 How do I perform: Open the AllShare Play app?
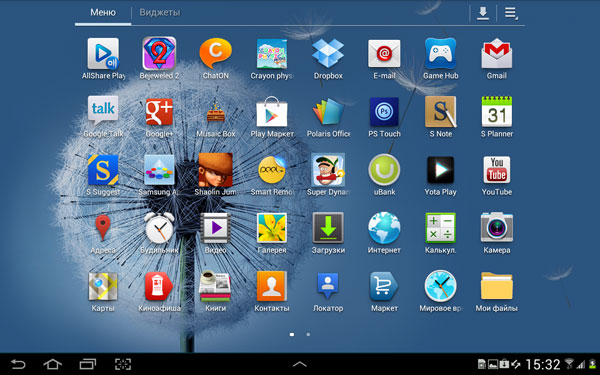coord(103,54)
